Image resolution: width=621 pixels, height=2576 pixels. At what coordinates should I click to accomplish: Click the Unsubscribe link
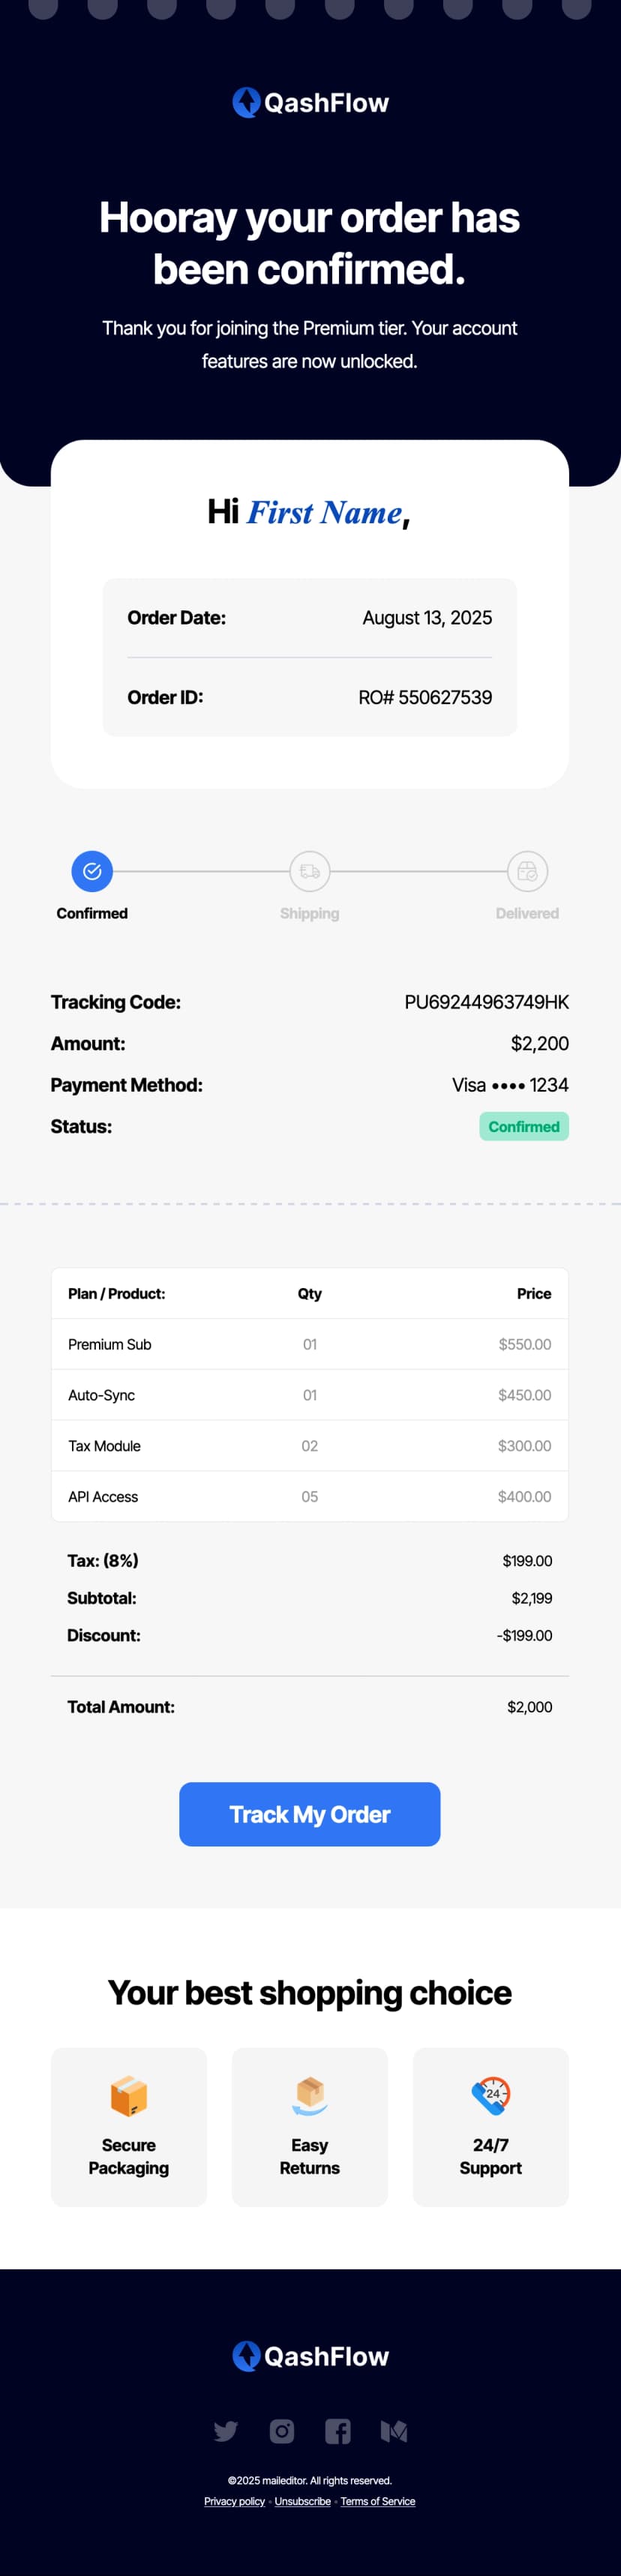tap(302, 2501)
